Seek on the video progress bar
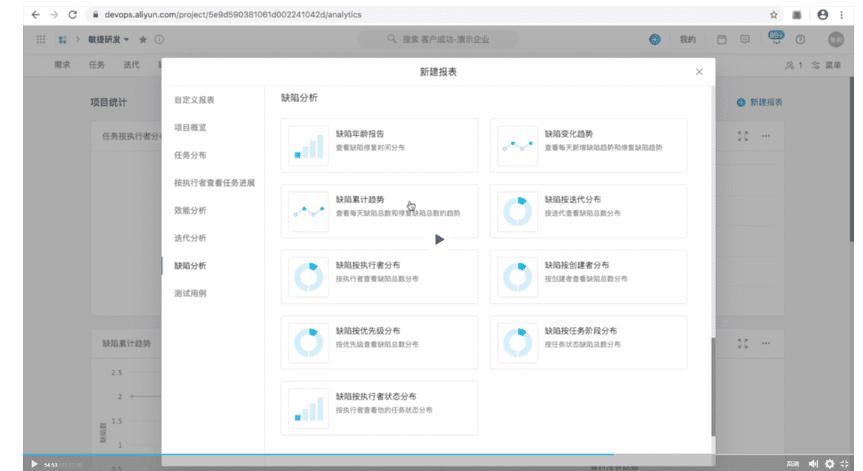The width and height of the screenshot is (863, 471). (438, 454)
